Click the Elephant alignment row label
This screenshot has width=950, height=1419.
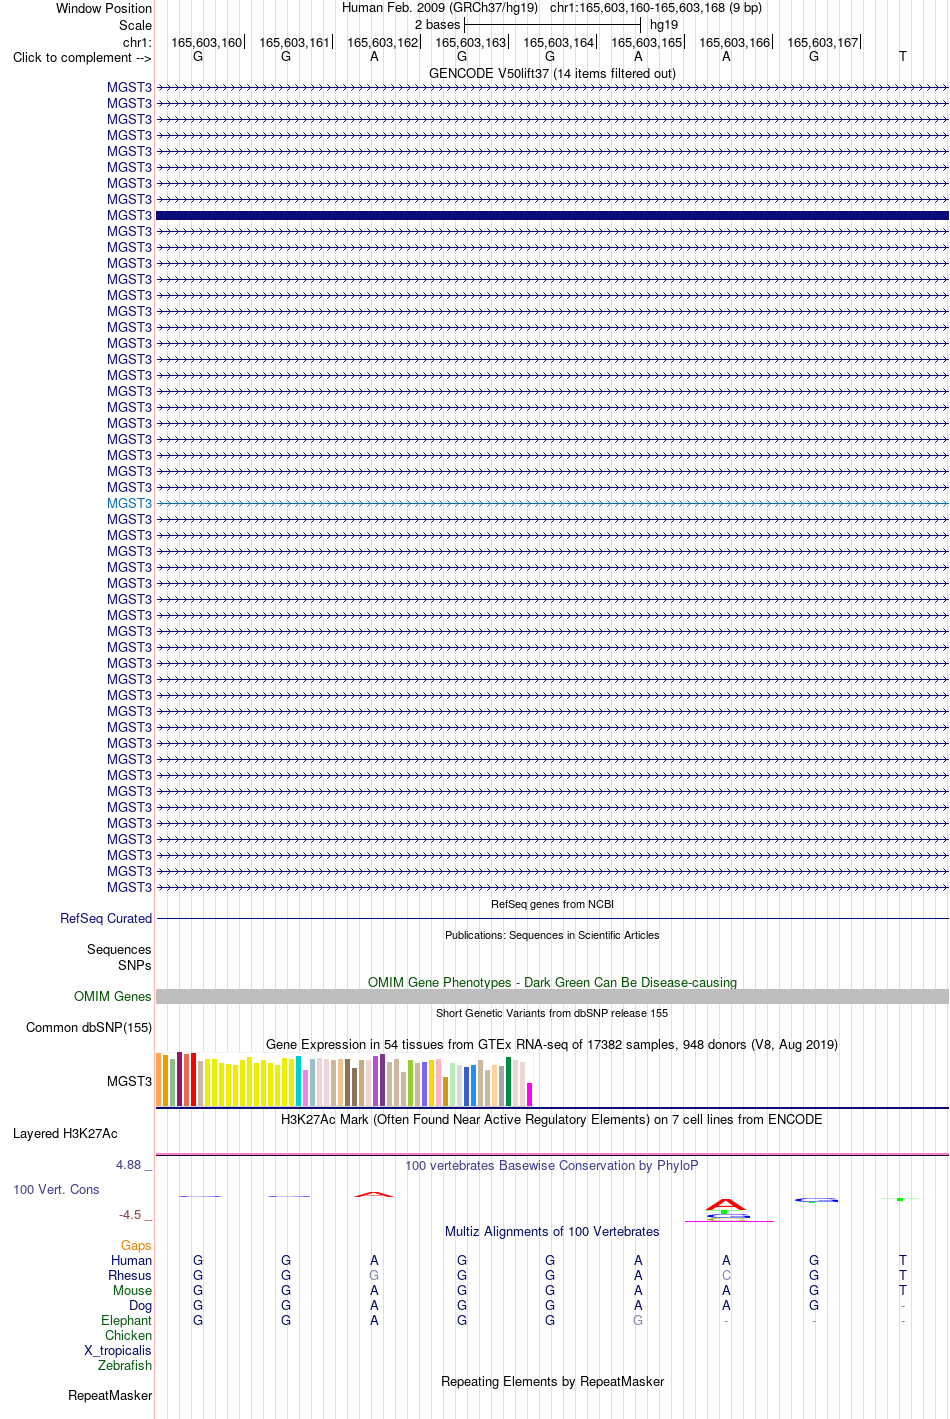tap(126, 1320)
